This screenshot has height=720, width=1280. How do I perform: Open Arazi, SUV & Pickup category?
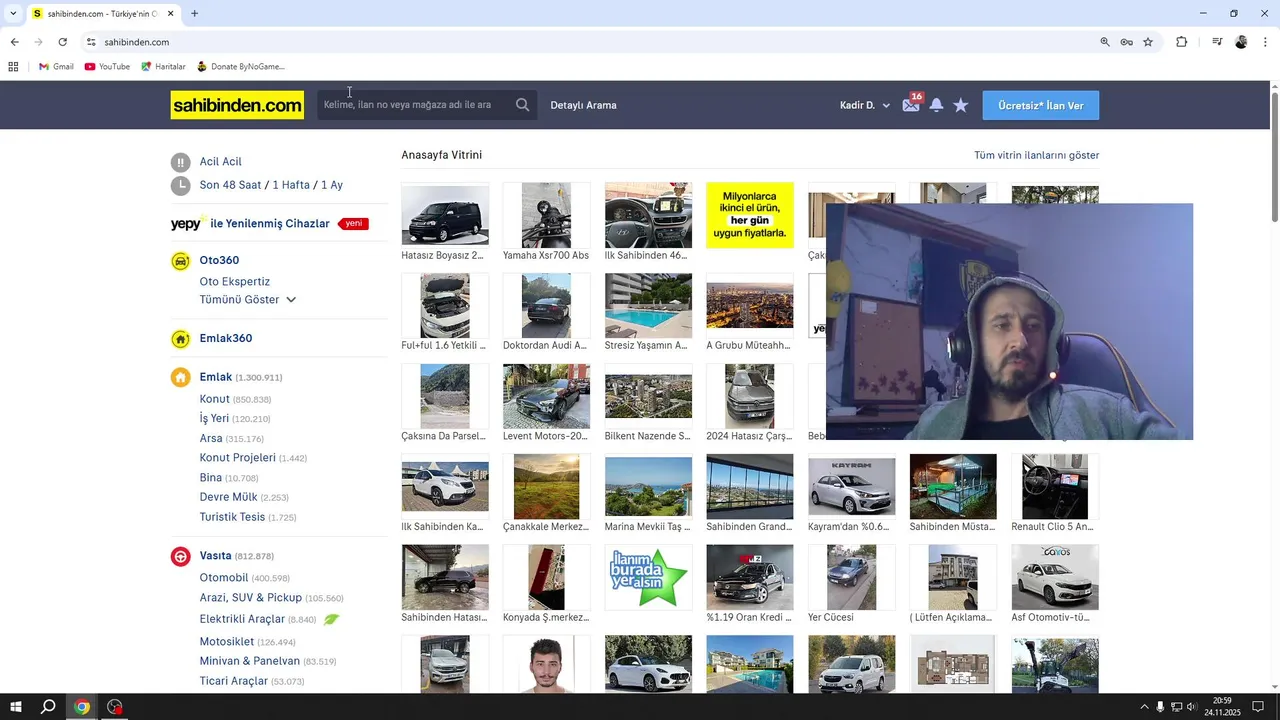pyautogui.click(x=251, y=598)
